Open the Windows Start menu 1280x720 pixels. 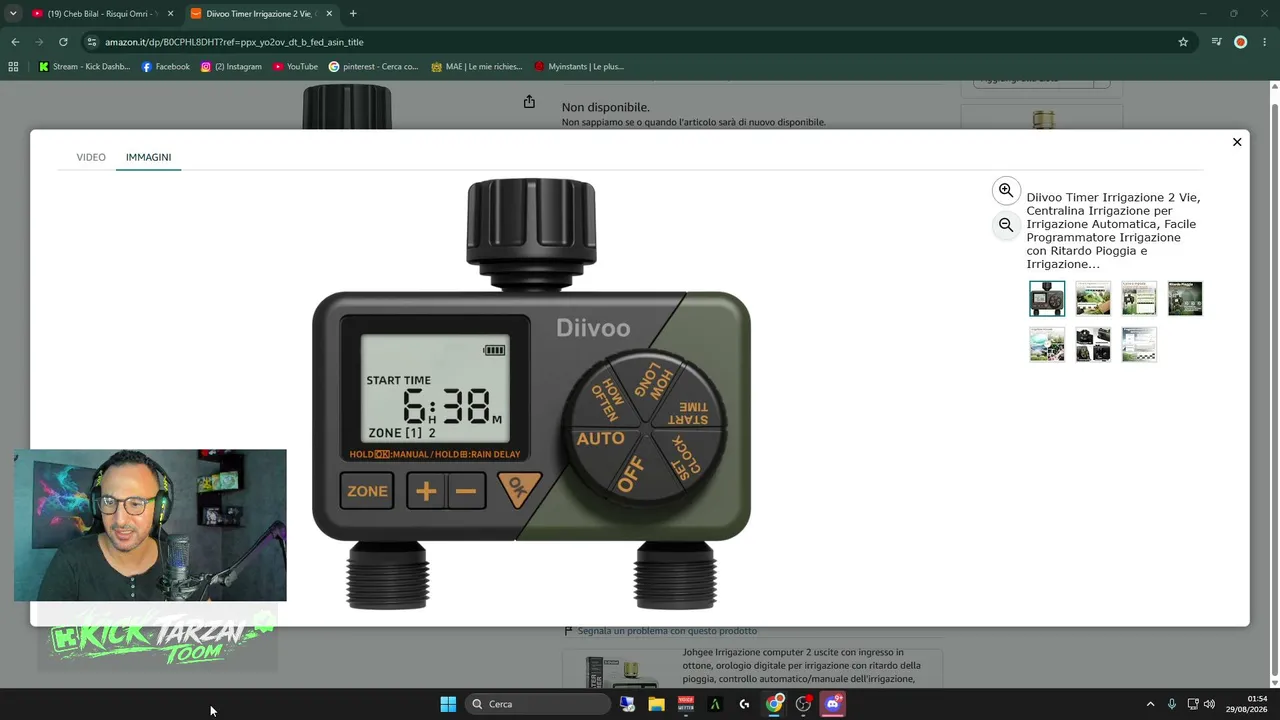[448, 704]
